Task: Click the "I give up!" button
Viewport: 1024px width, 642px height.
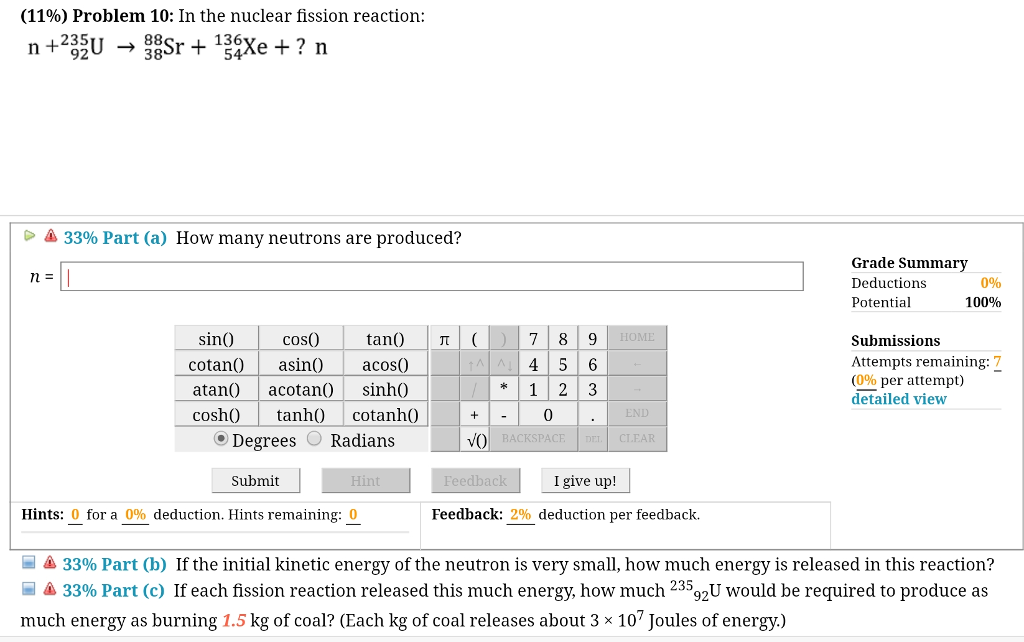Action: [x=584, y=480]
